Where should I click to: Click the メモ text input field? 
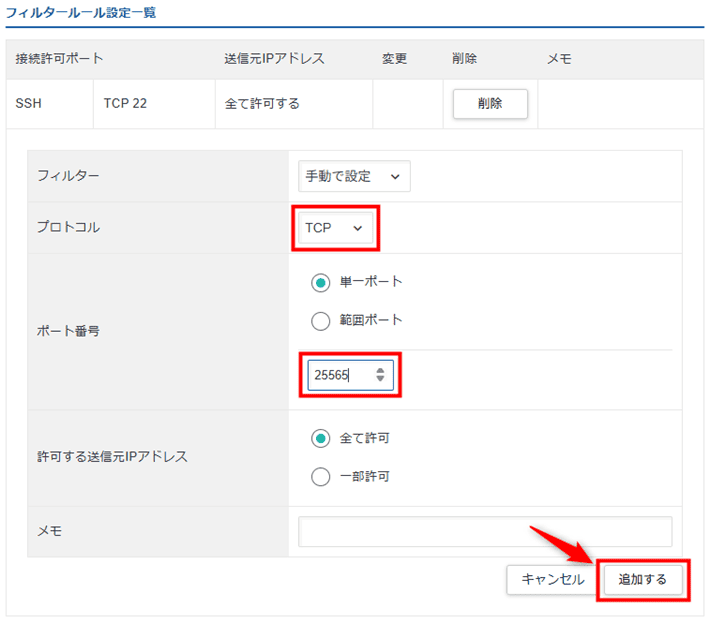(485, 532)
